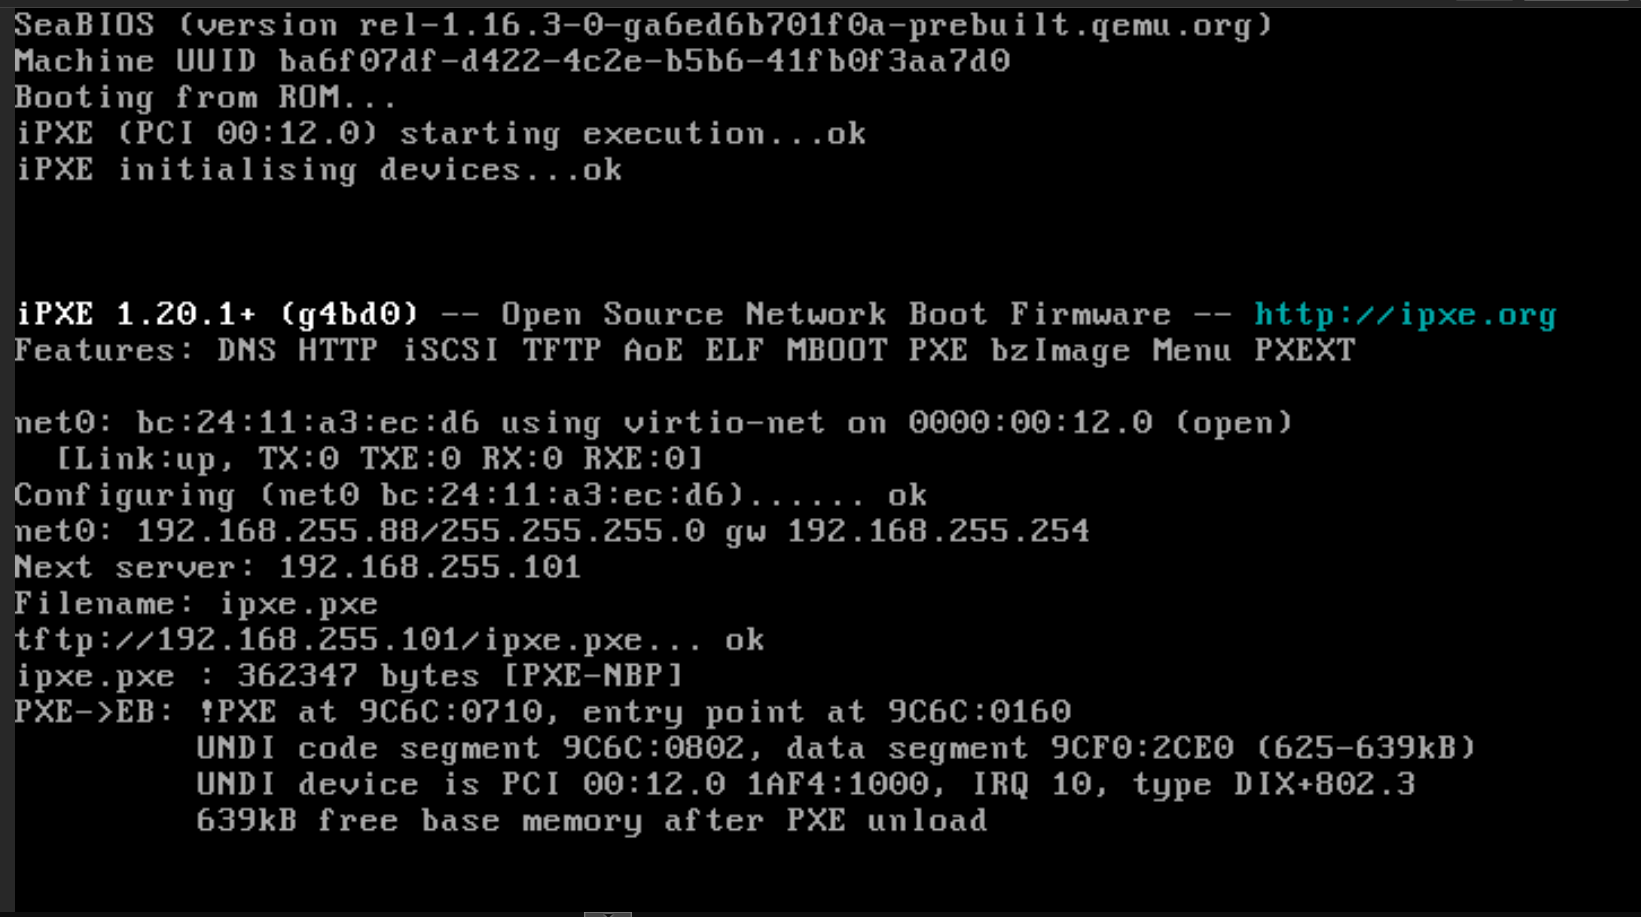Click the 'bzImage' feature word
Image resolution: width=1641 pixels, height=917 pixels.
click(x=1059, y=351)
